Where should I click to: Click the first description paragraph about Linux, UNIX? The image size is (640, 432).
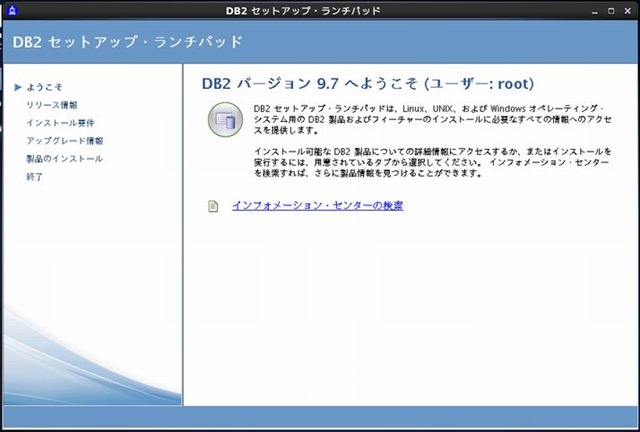point(430,118)
